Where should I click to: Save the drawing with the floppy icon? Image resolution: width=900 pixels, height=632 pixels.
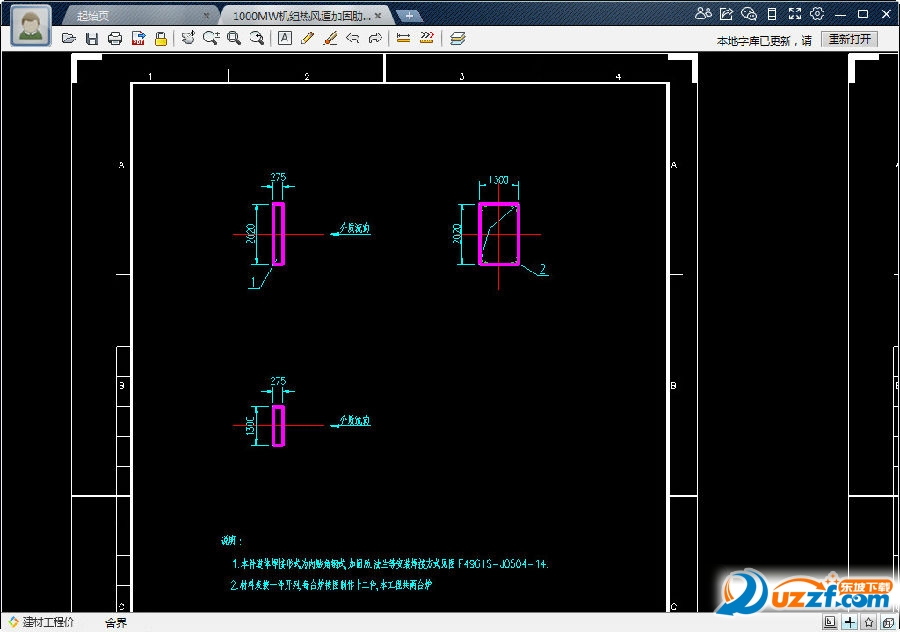coord(92,38)
